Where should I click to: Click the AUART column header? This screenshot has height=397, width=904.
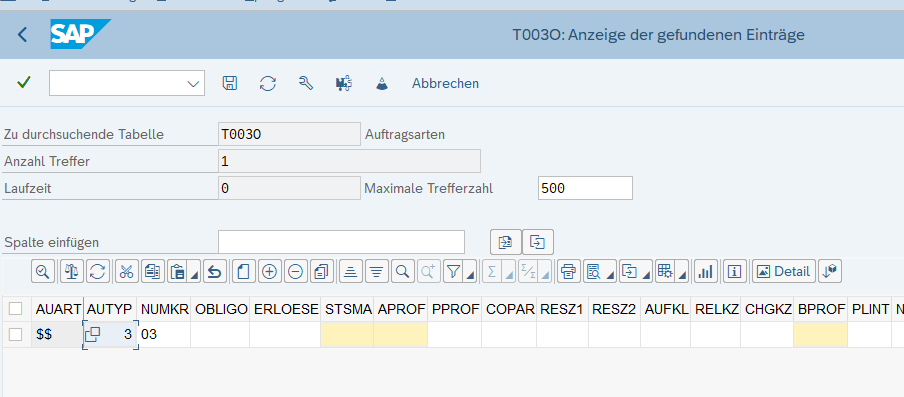[58, 309]
